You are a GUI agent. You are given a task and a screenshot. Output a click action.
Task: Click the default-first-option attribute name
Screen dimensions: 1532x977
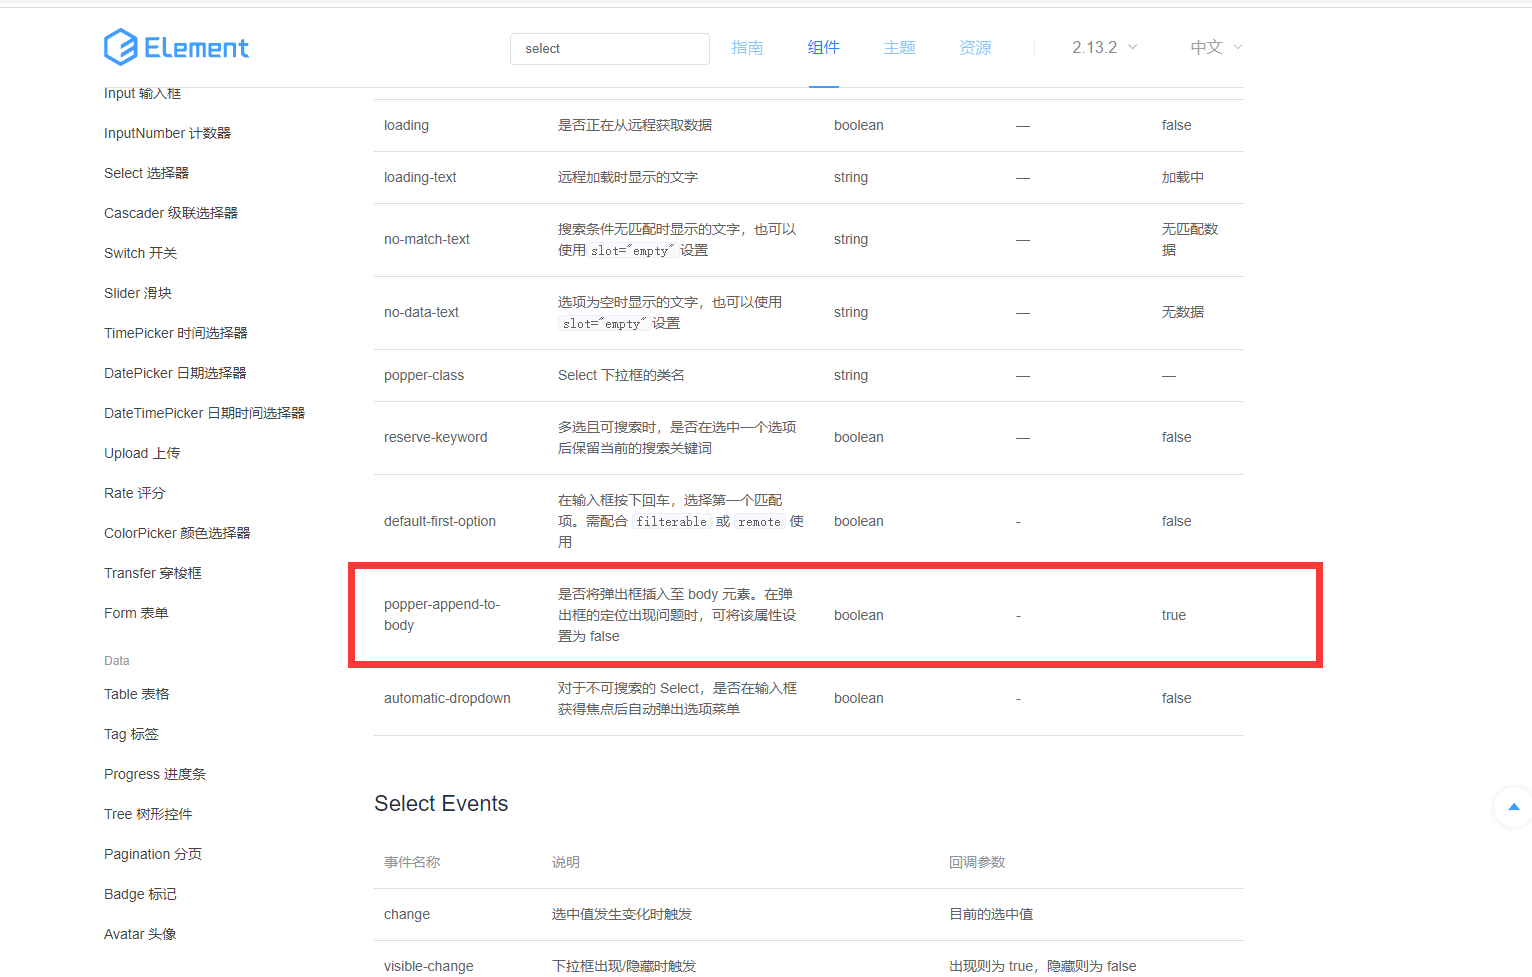pos(440,521)
